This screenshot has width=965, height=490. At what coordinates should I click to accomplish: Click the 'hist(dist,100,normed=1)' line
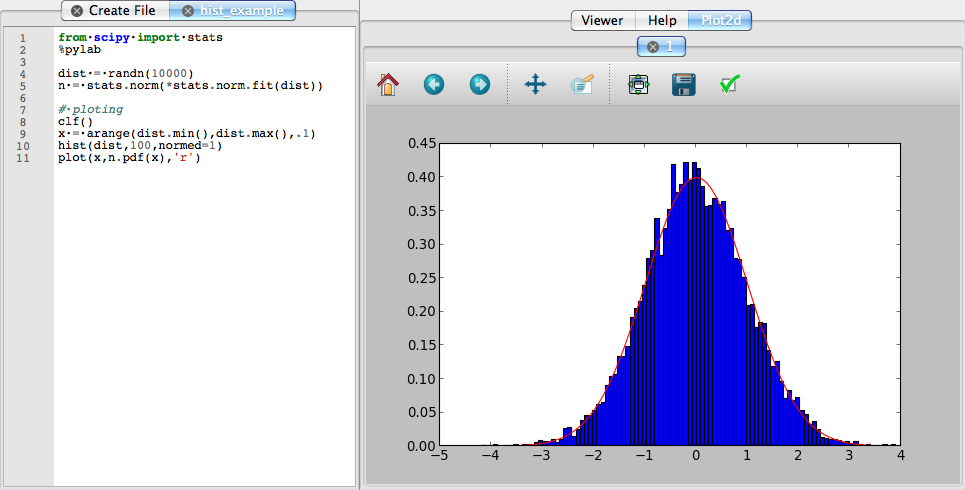140,146
